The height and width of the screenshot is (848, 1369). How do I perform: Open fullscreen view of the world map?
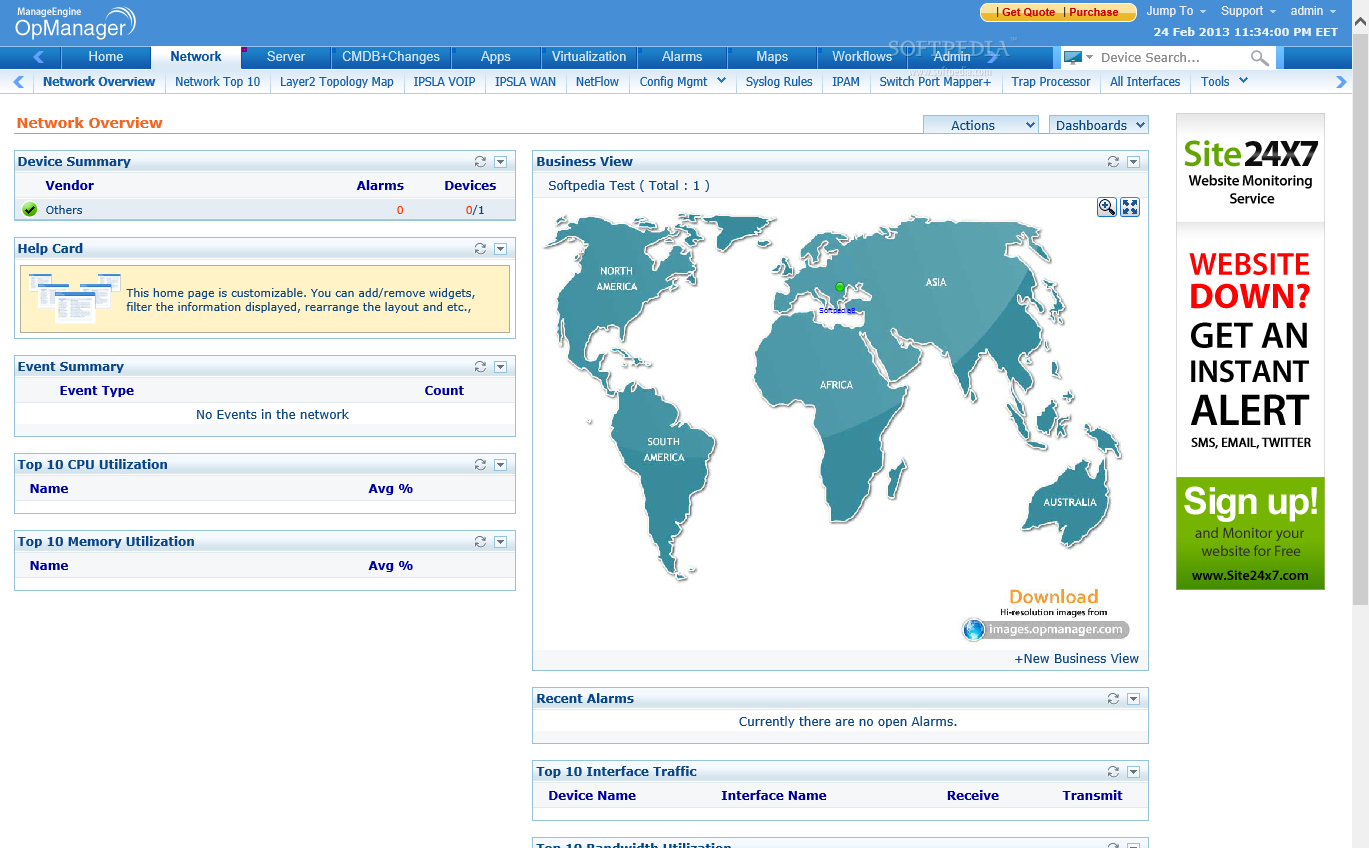(x=1130, y=207)
